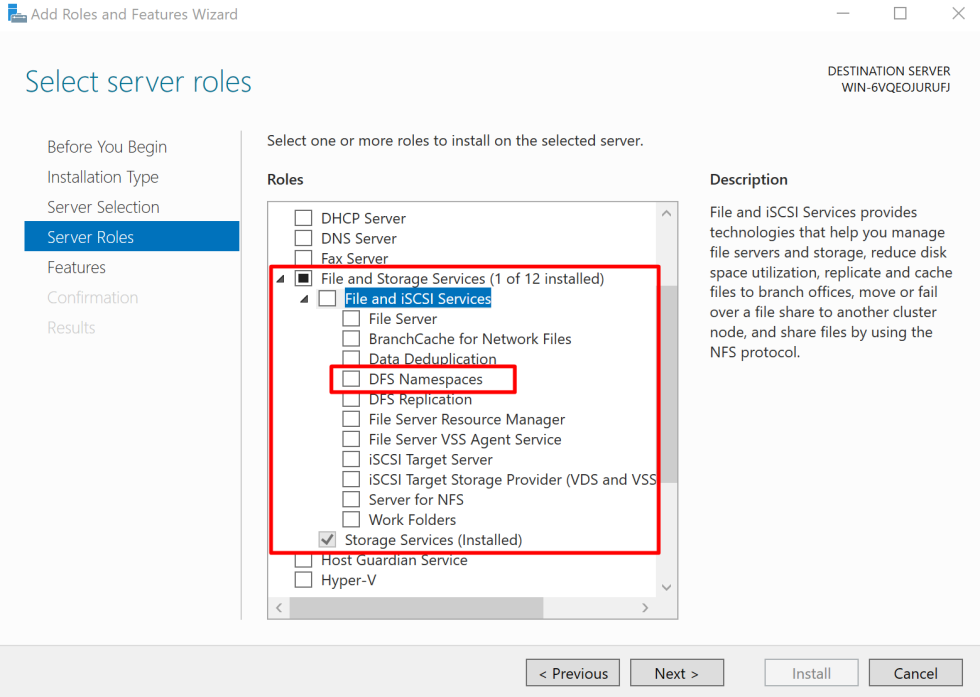
Task: Open the Before You Begin page
Action: [x=107, y=146]
